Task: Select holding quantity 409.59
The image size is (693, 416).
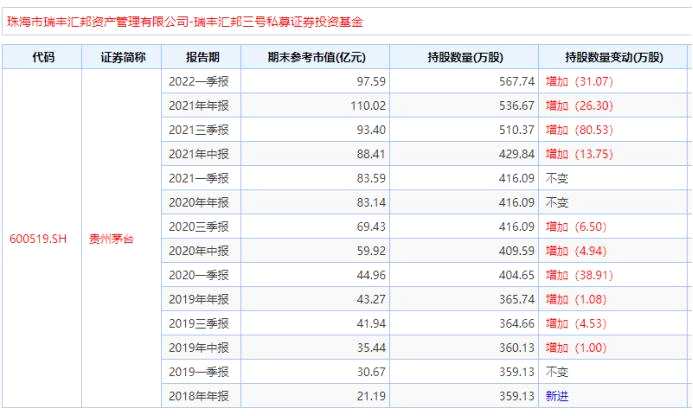Action: pos(517,251)
